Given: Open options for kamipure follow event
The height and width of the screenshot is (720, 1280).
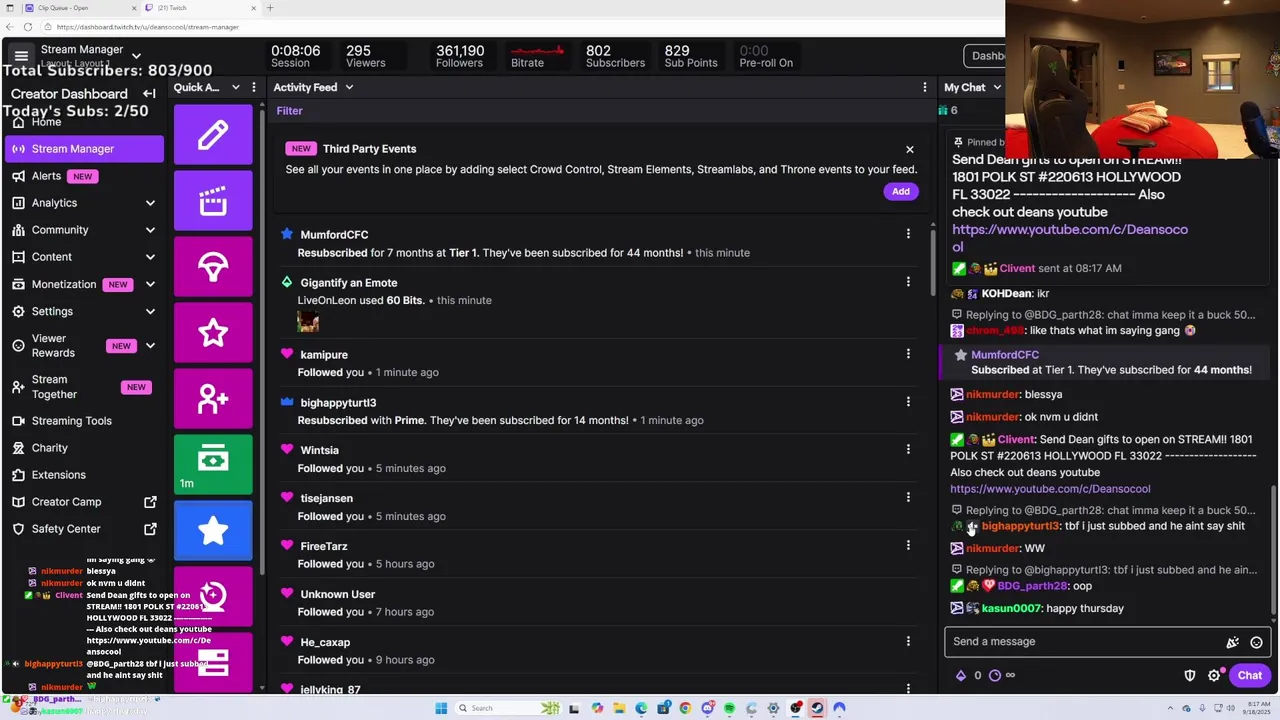Looking at the screenshot, I should click(x=908, y=354).
